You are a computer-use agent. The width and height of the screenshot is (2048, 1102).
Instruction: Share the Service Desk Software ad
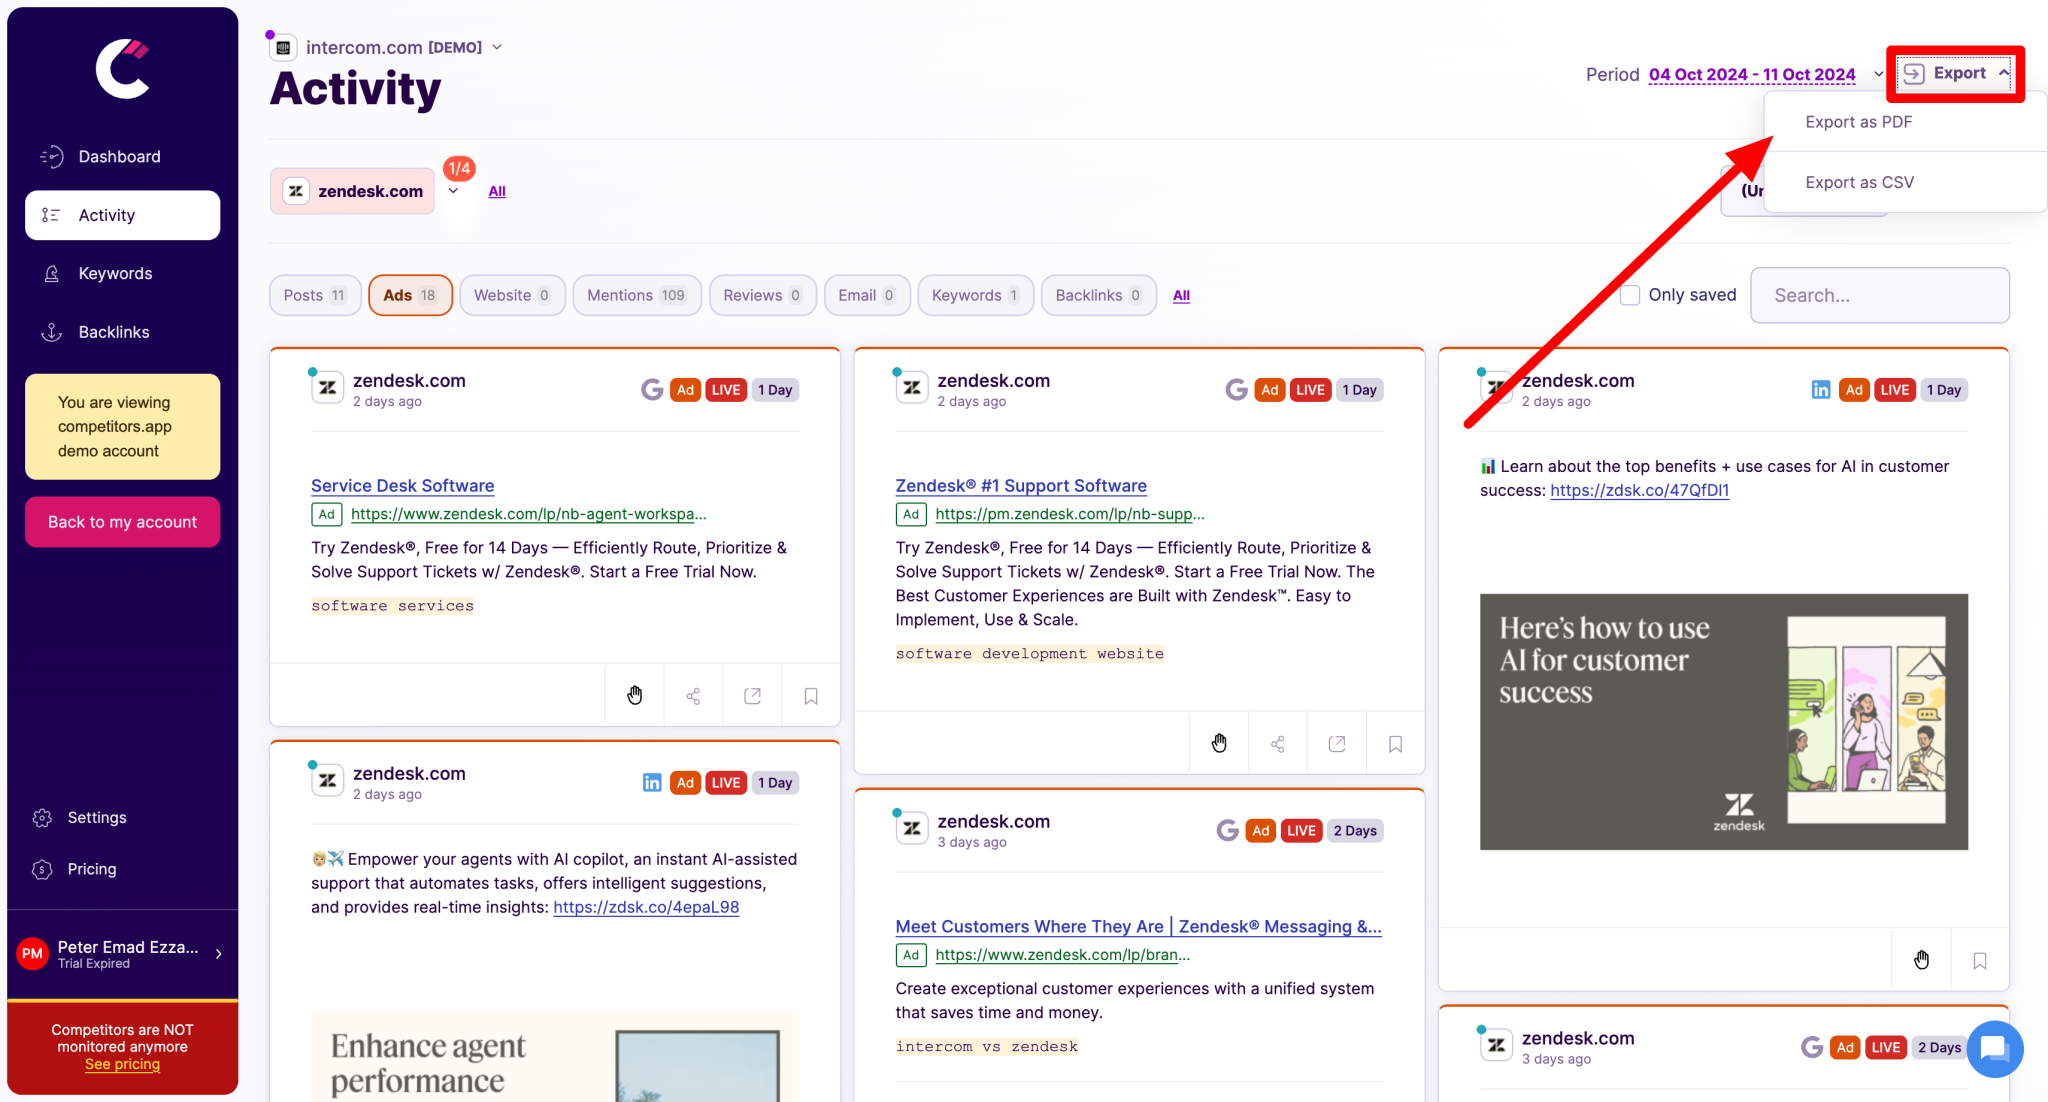[x=693, y=694]
